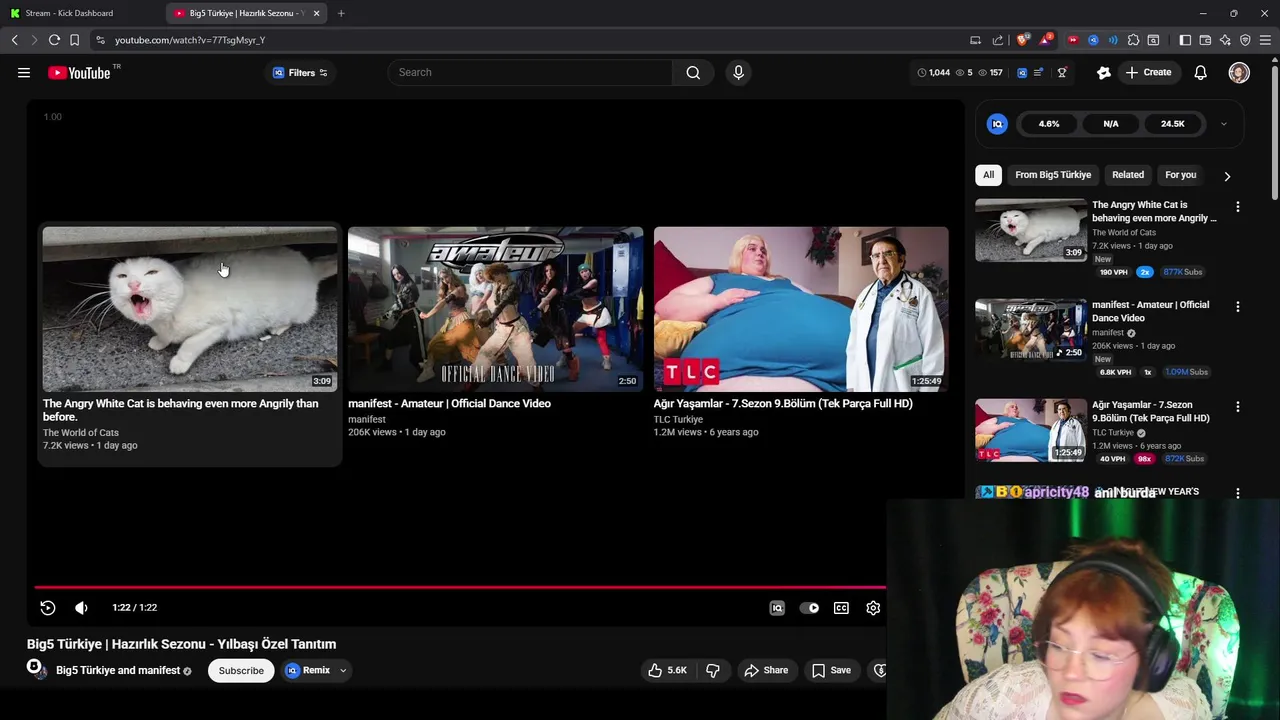The width and height of the screenshot is (1280, 720).
Task: Open the Brave Rewards triangle icon
Action: (x=1045, y=40)
